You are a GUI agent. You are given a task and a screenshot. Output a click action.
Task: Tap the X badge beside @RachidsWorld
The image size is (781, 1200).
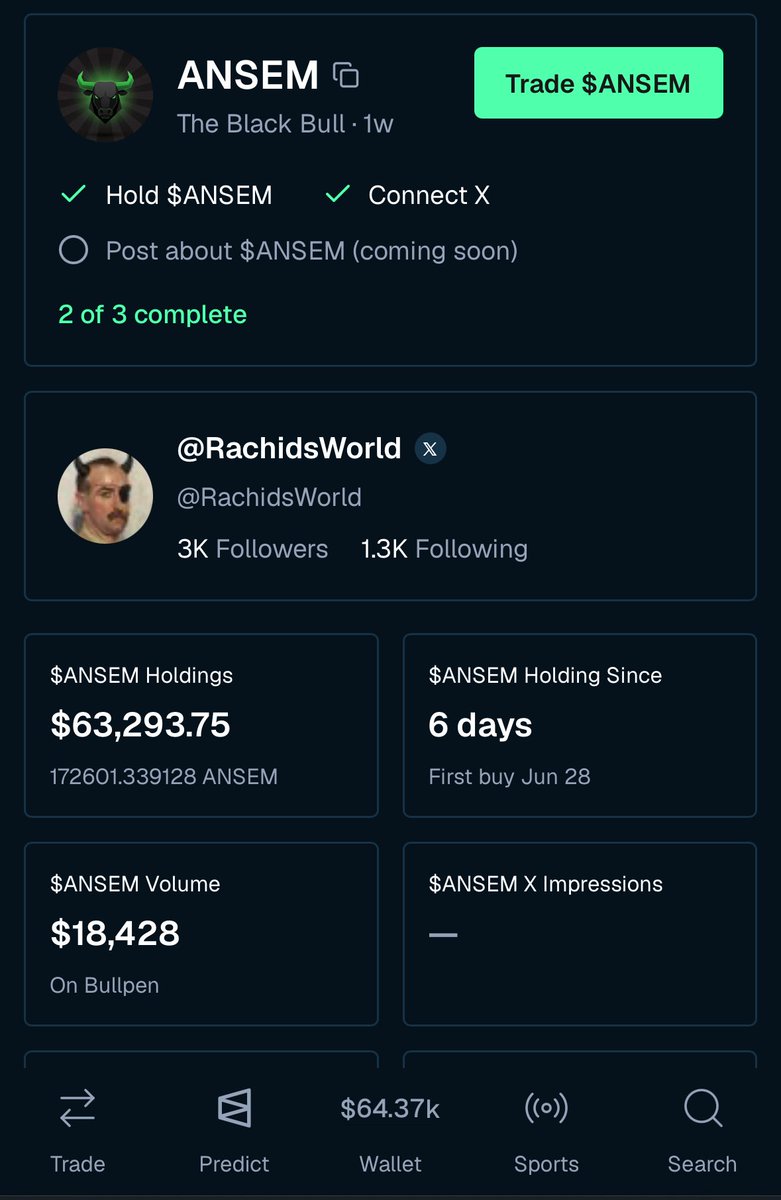pyautogui.click(x=430, y=449)
